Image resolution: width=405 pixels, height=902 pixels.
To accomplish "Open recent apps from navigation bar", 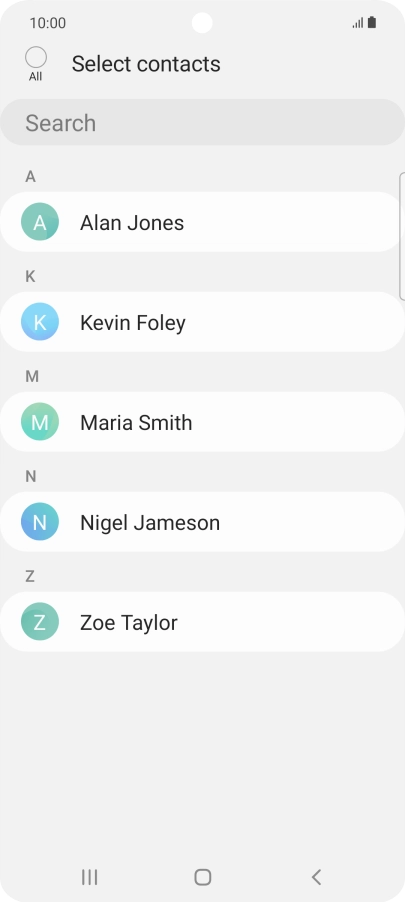I will pyautogui.click(x=89, y=877).
